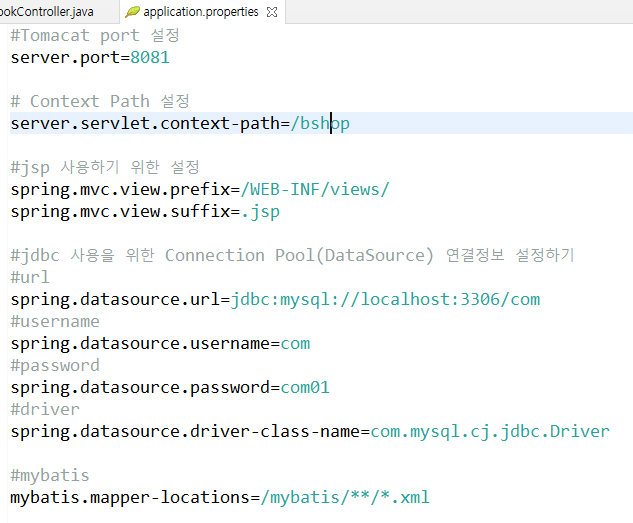Click the '#jsp' comment line
The width and height of the screenshot is (633, 523).
coord(105,167)
